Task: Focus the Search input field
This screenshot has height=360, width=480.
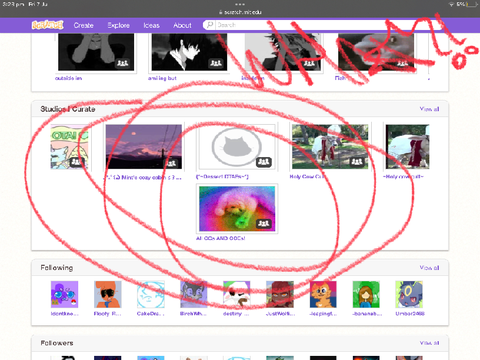Action: click(x=322, y=25)
